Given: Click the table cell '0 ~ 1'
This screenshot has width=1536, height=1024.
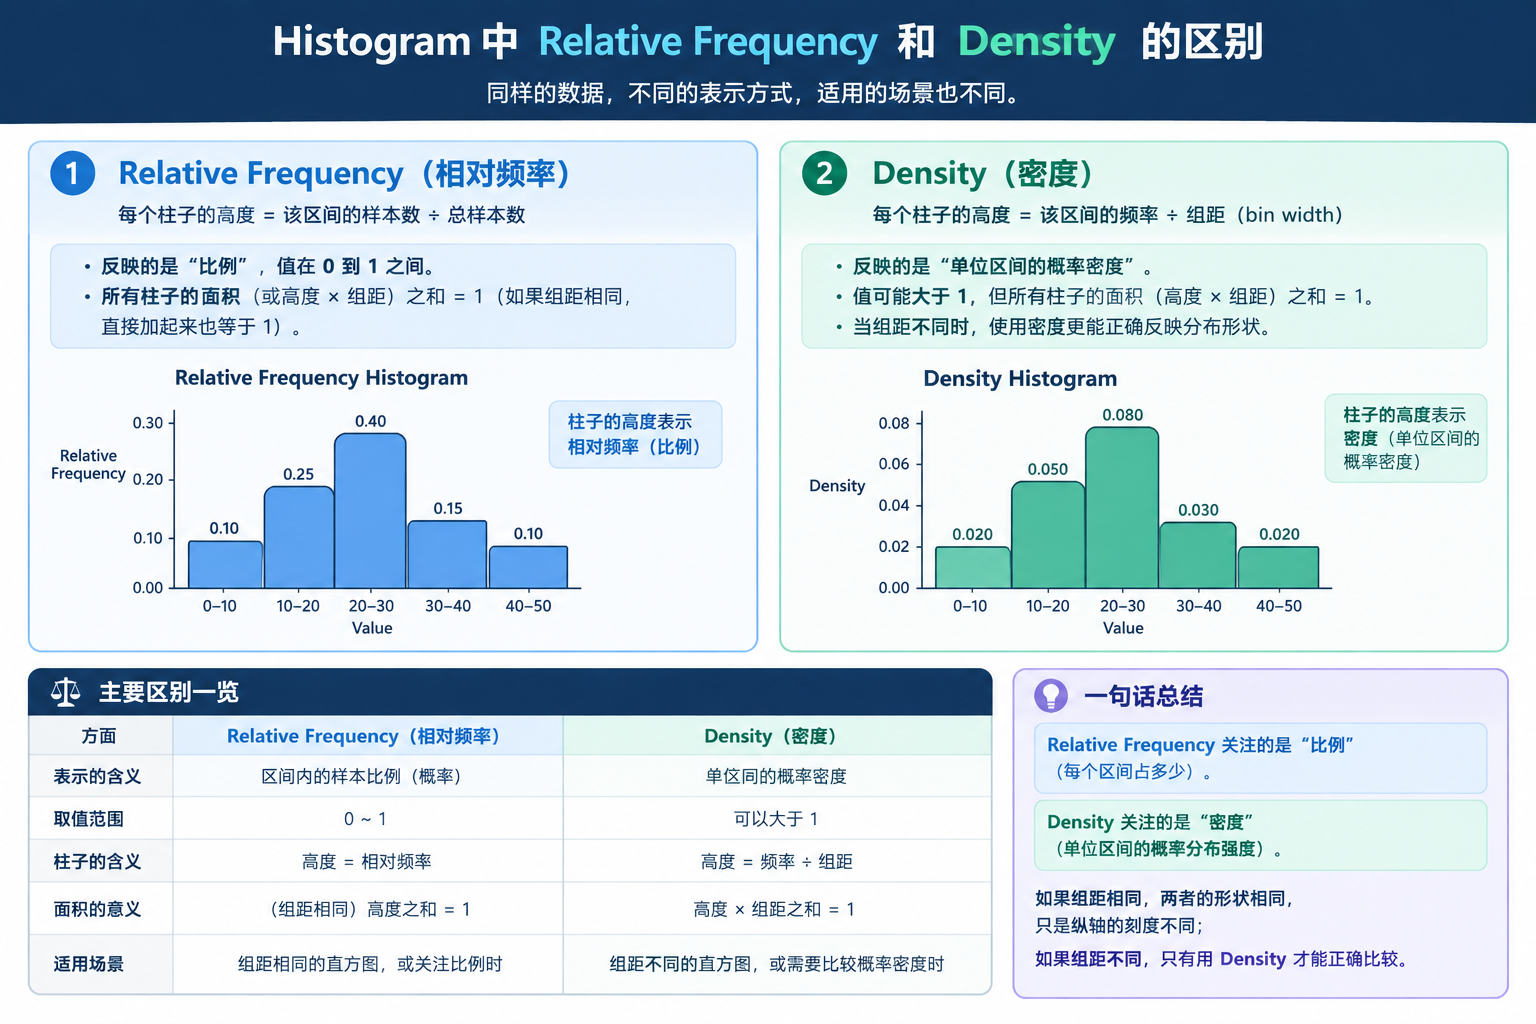Looking at the screenshot, I should click(x=367, y=819).
